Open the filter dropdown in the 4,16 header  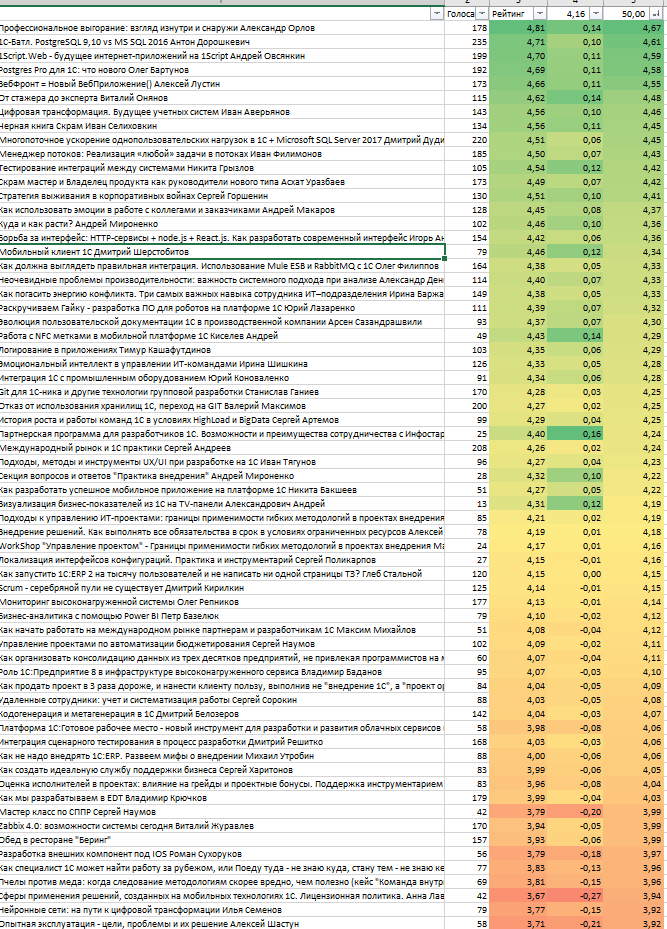click(x=597, y=14)
